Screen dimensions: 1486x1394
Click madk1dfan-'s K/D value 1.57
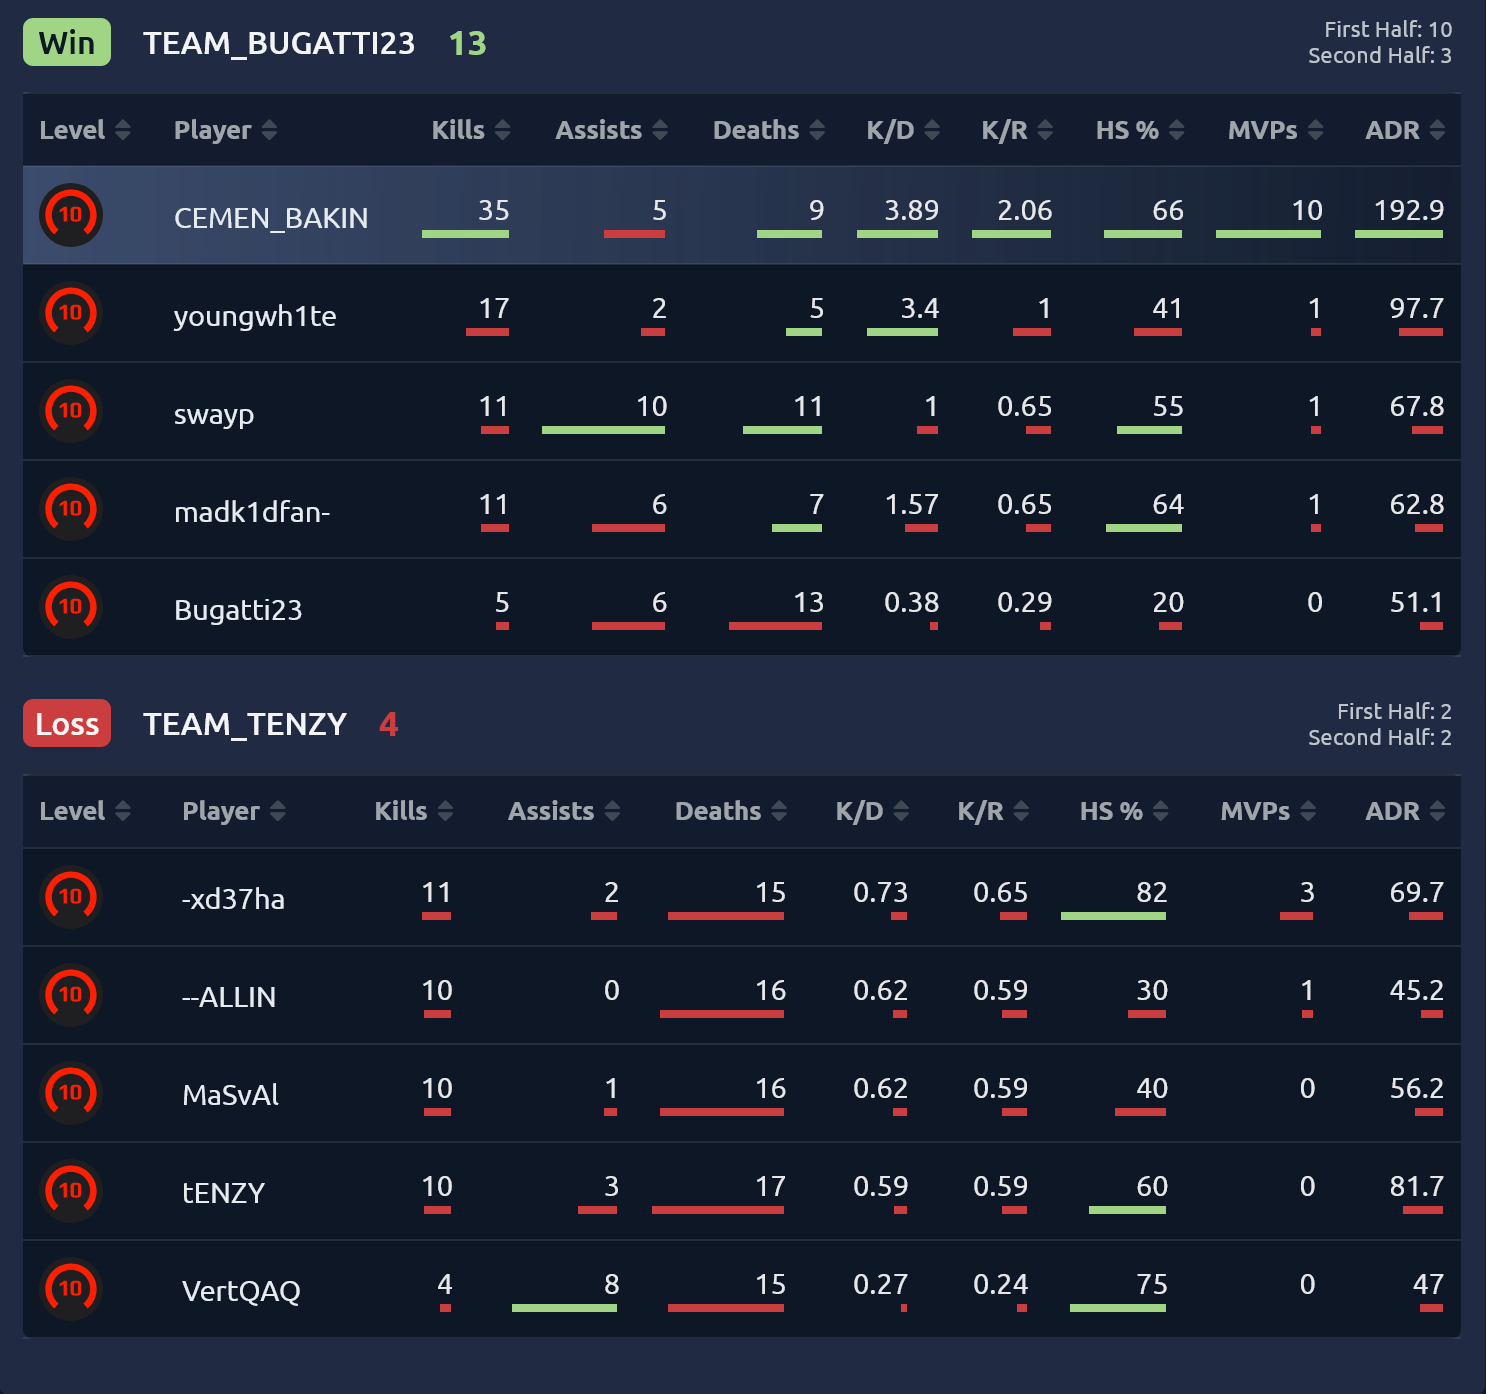[911, 504]
